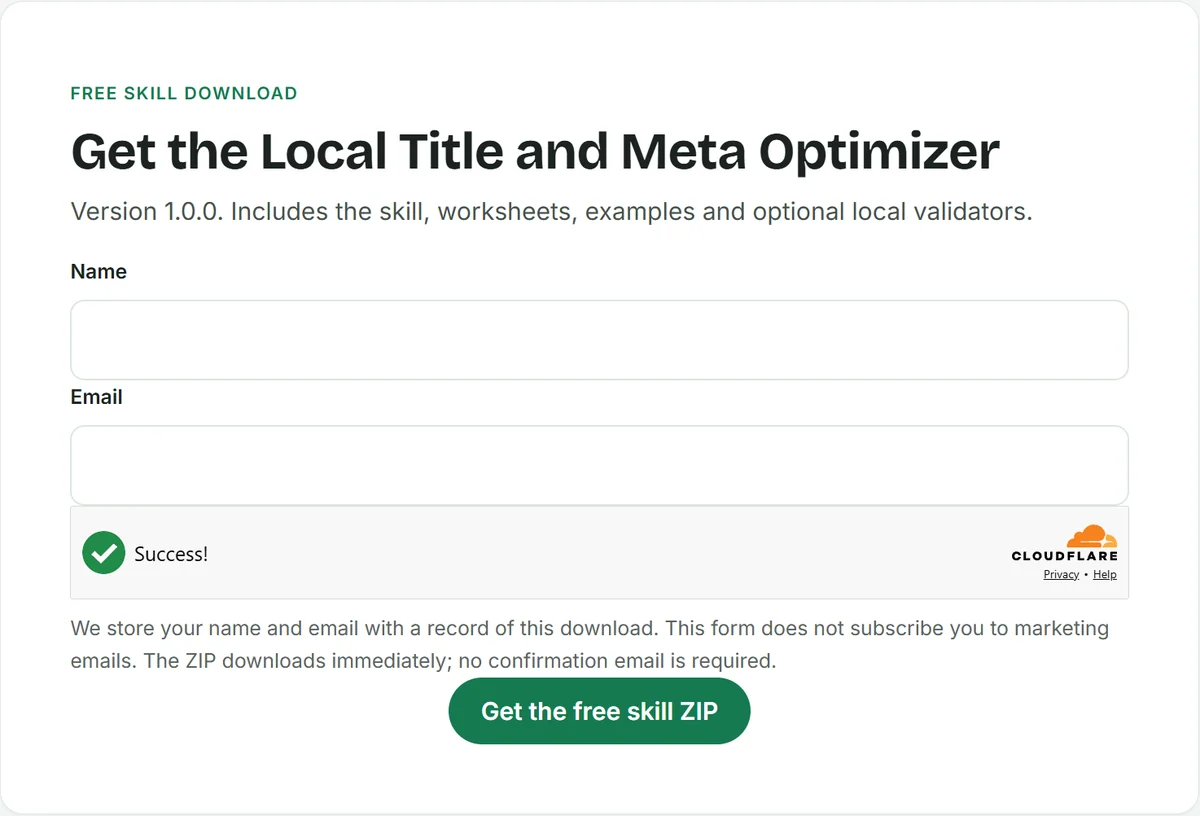
Task: Click the Version 1.0.0 description text
Action: (551, 212)
